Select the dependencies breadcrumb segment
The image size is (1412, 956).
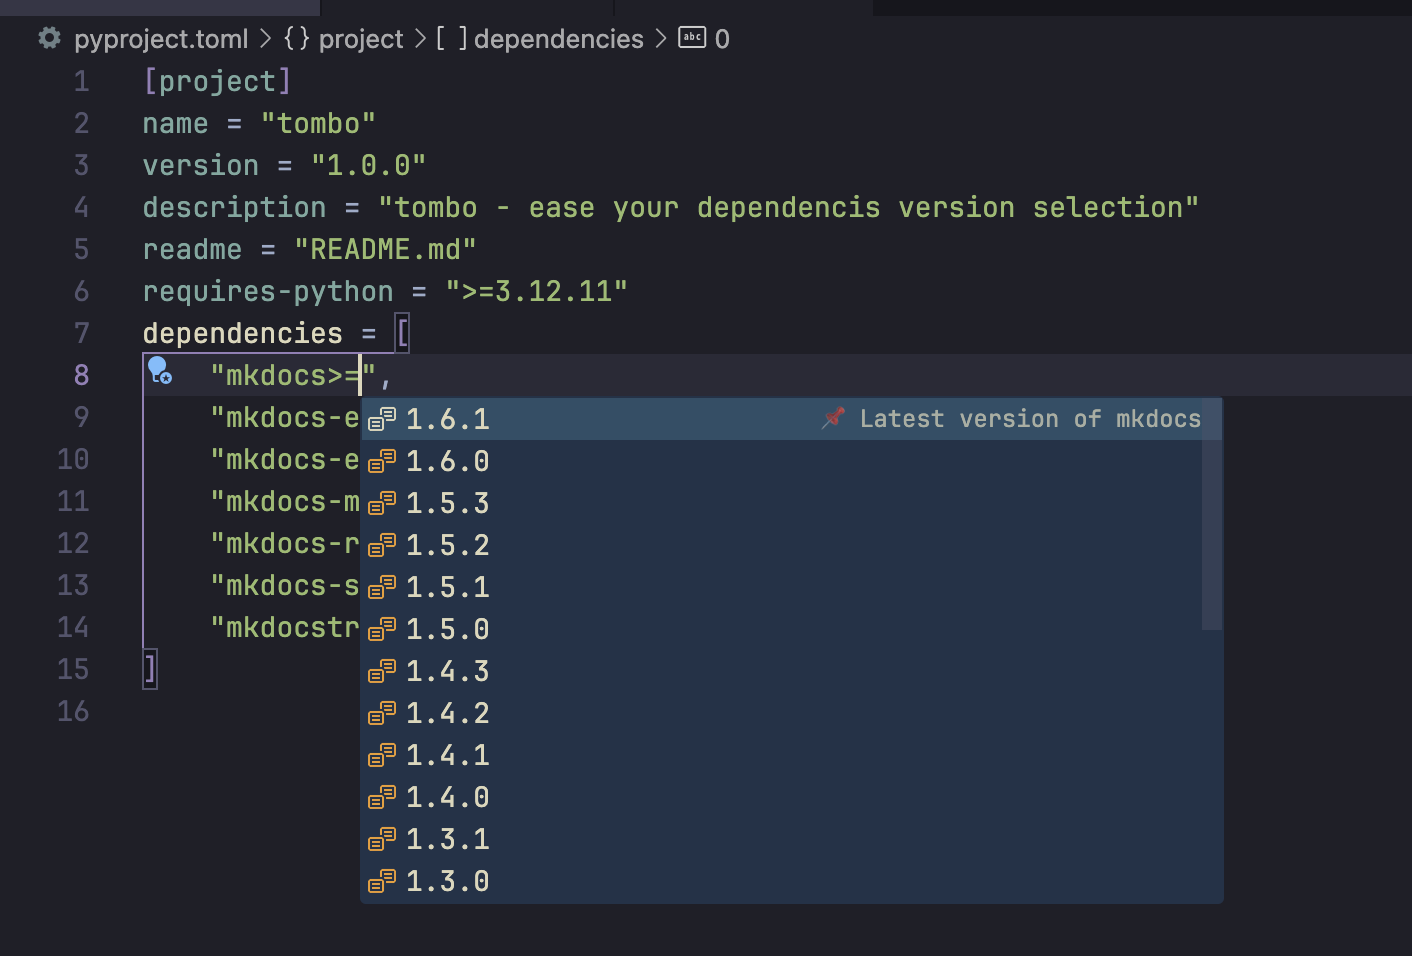pos(559,39)
